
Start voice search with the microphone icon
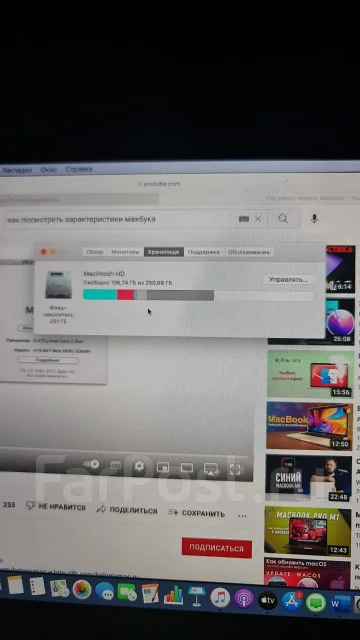314,219
